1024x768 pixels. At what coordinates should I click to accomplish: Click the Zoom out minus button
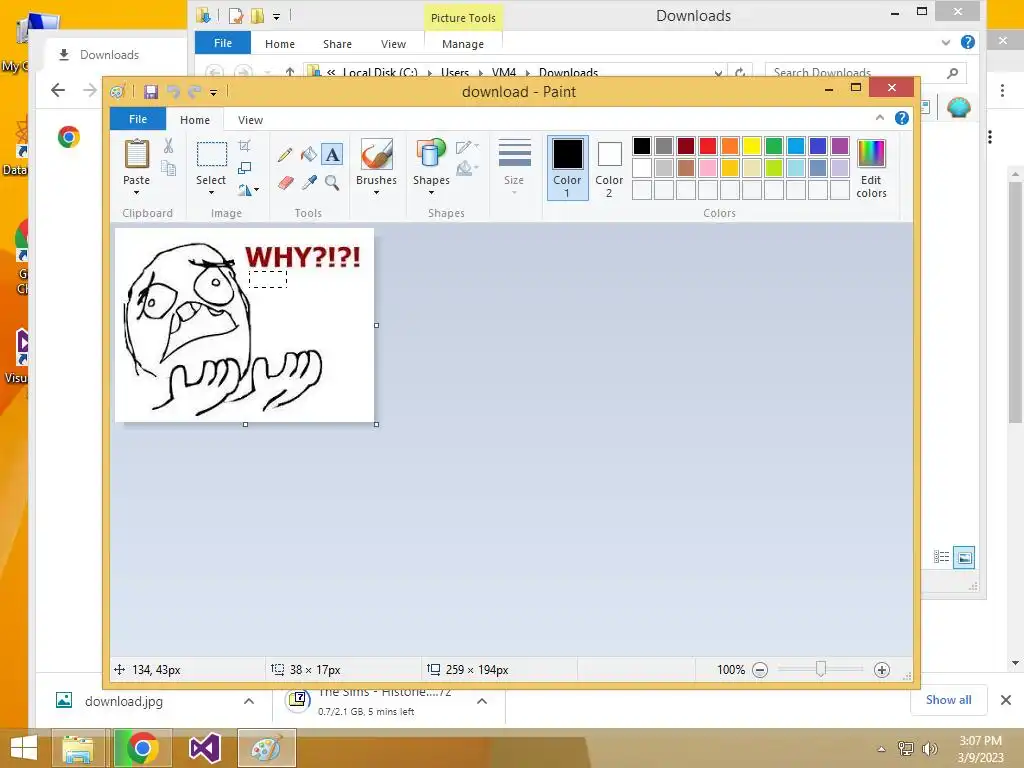tap(760, 670)
